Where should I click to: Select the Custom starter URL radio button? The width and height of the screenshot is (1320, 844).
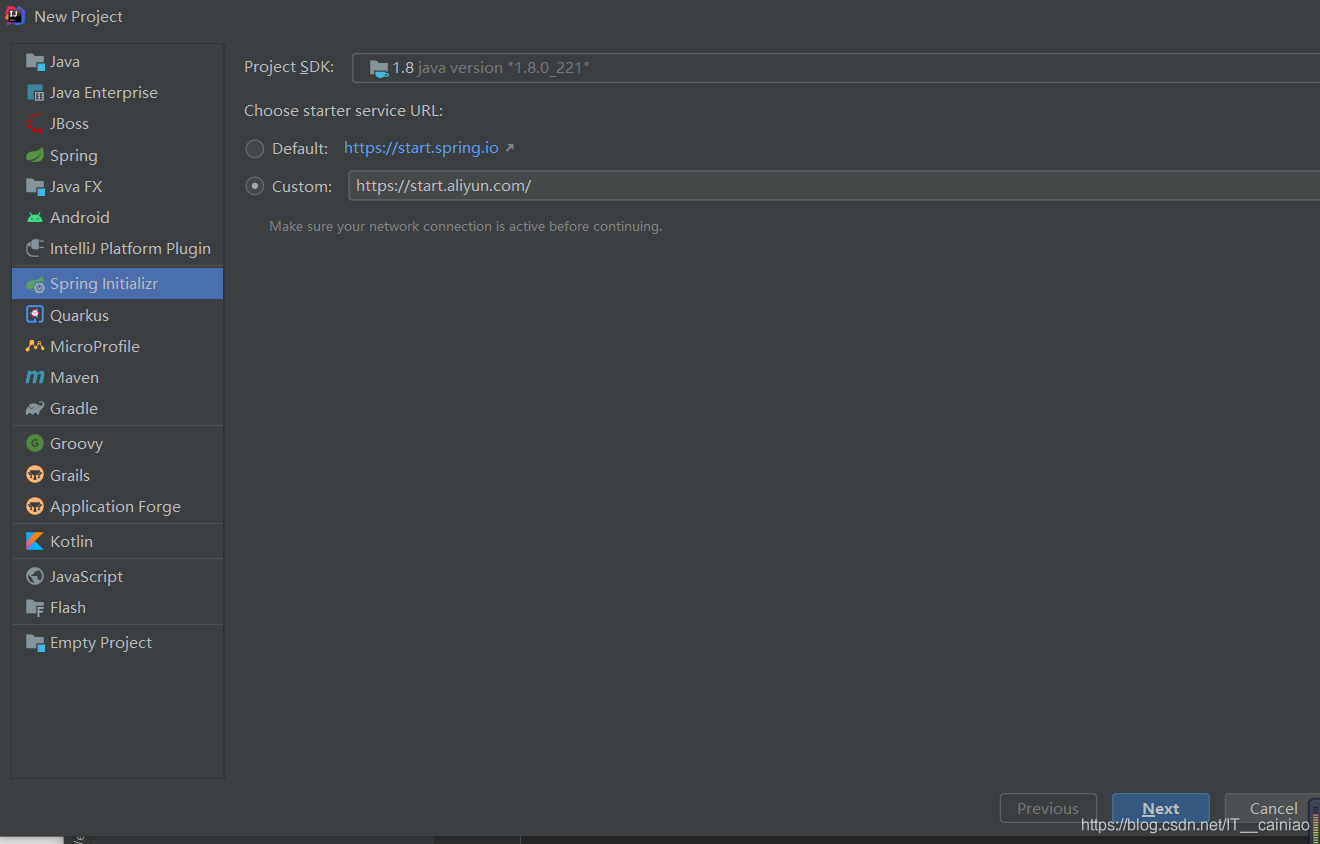tap(255, 186)
